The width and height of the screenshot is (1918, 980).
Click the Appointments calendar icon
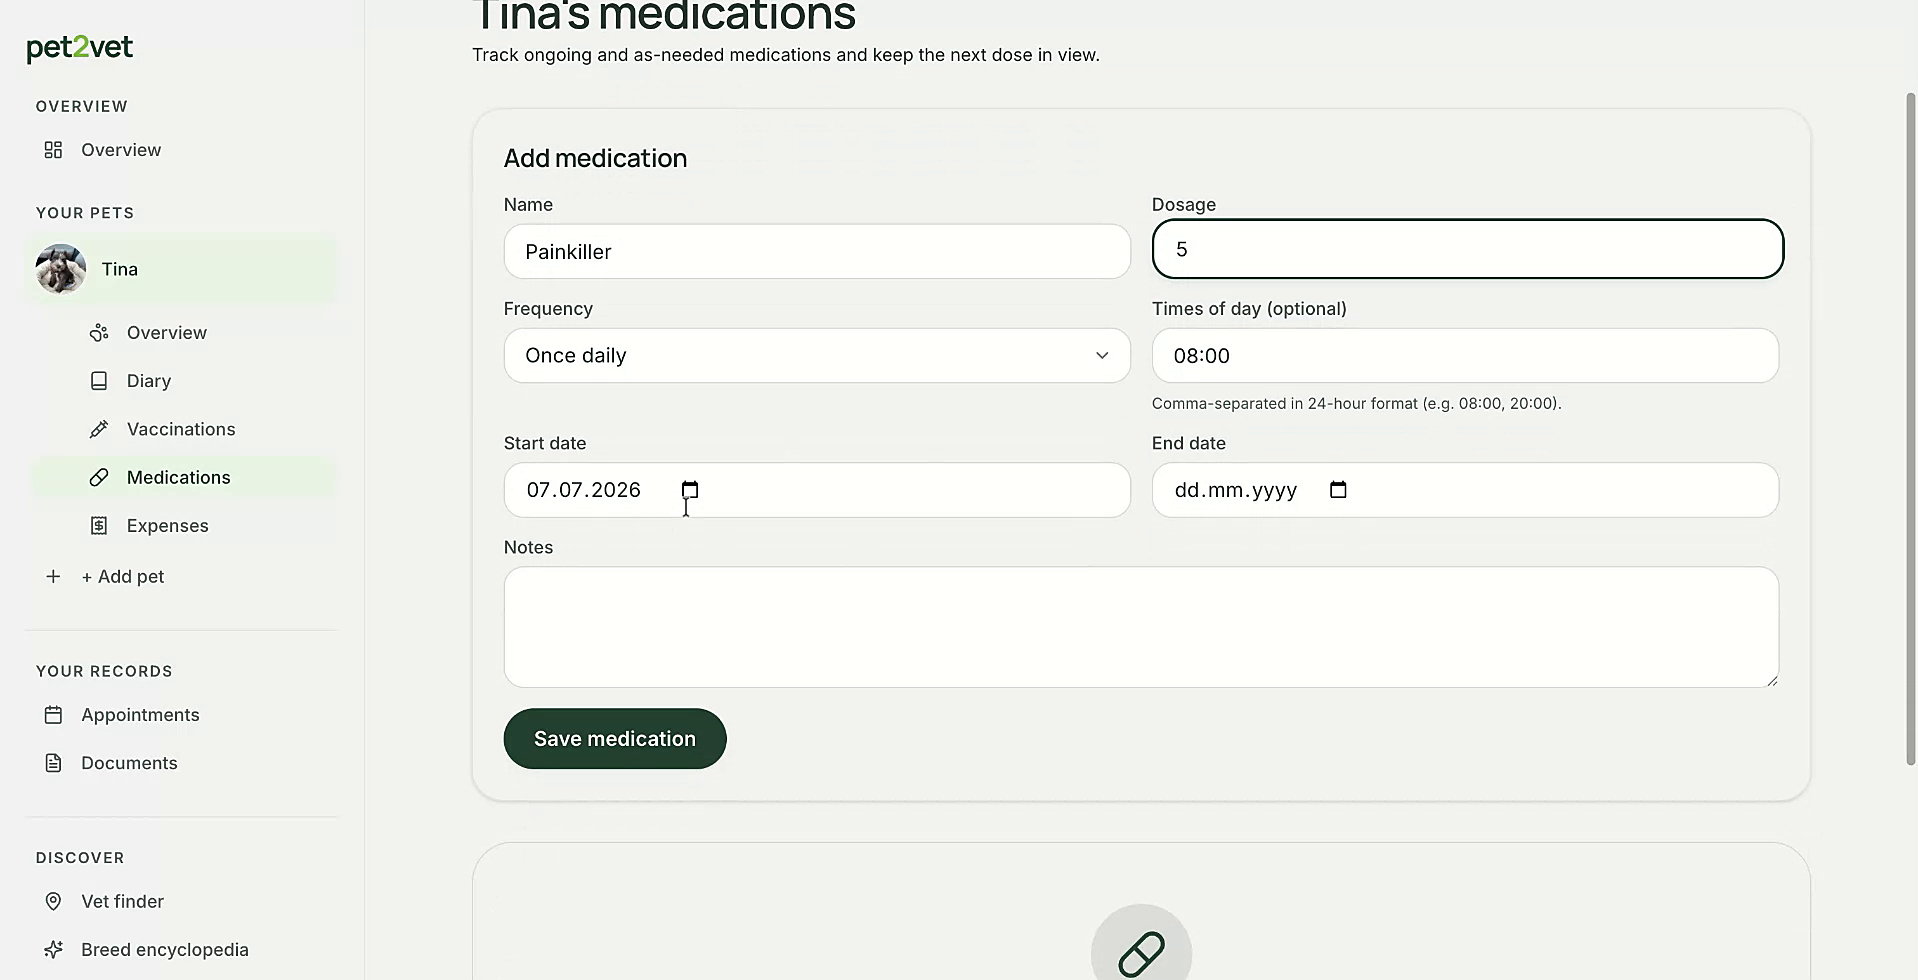(54, 715)
